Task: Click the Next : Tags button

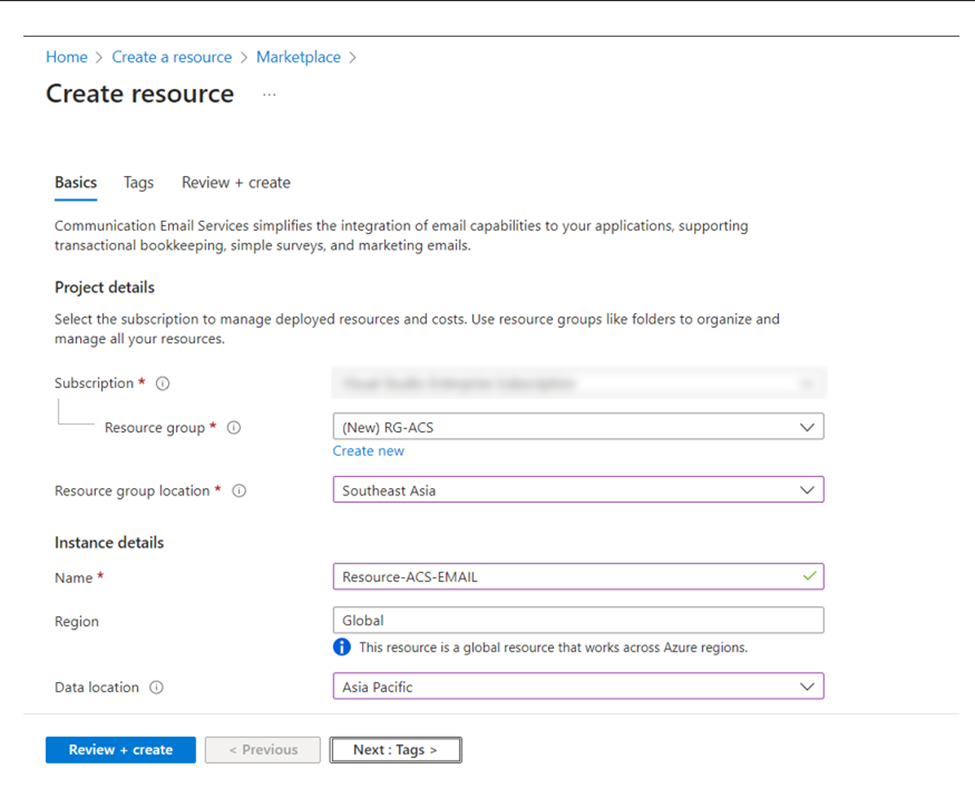Action: (395, 749)
